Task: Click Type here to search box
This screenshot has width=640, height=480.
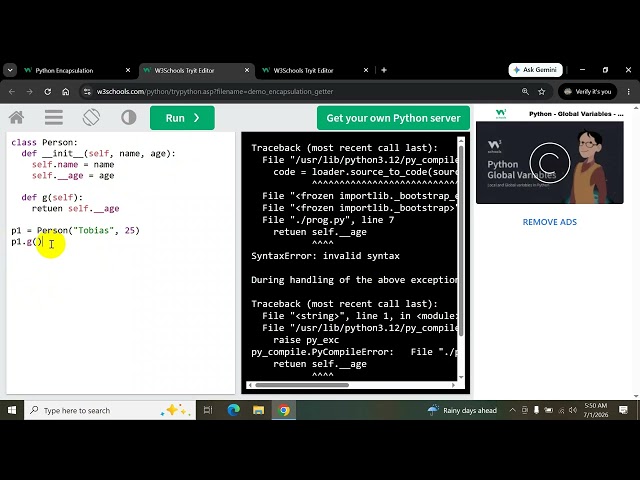Action: (110, 410)
